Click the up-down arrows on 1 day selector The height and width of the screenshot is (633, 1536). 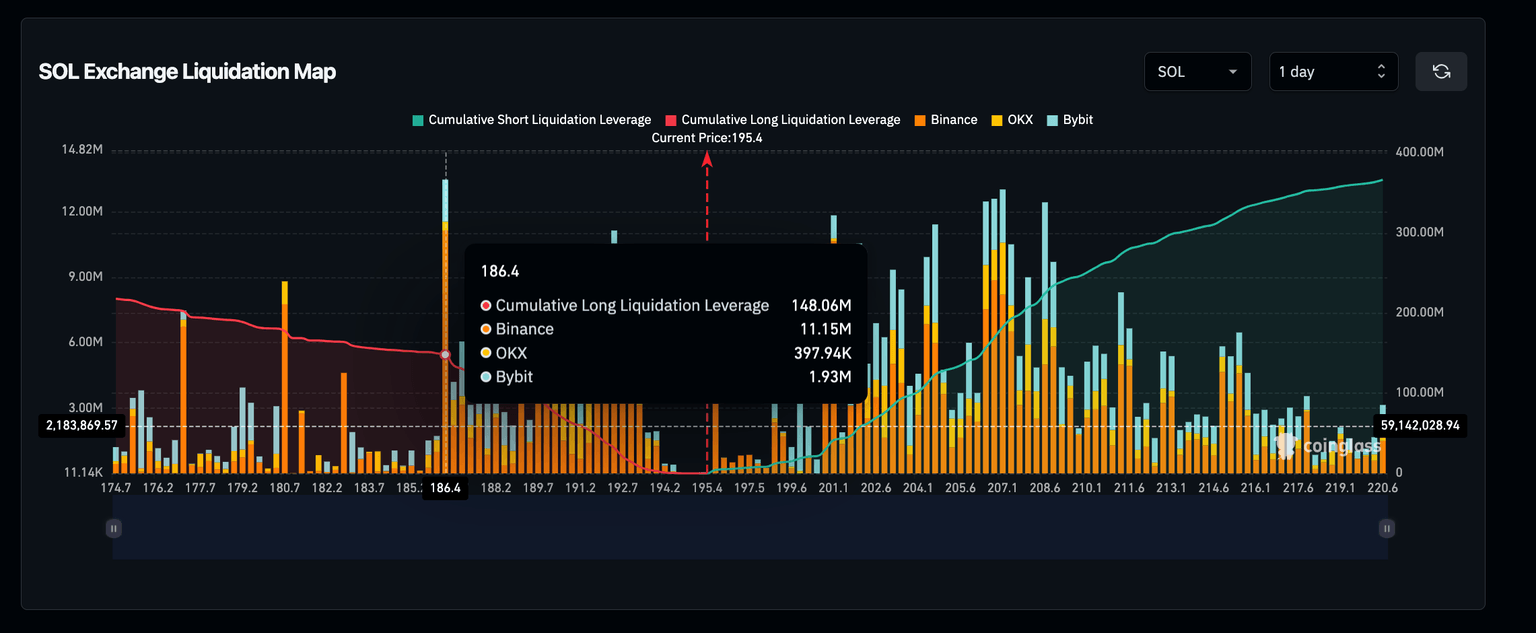tap(1381, 72)
